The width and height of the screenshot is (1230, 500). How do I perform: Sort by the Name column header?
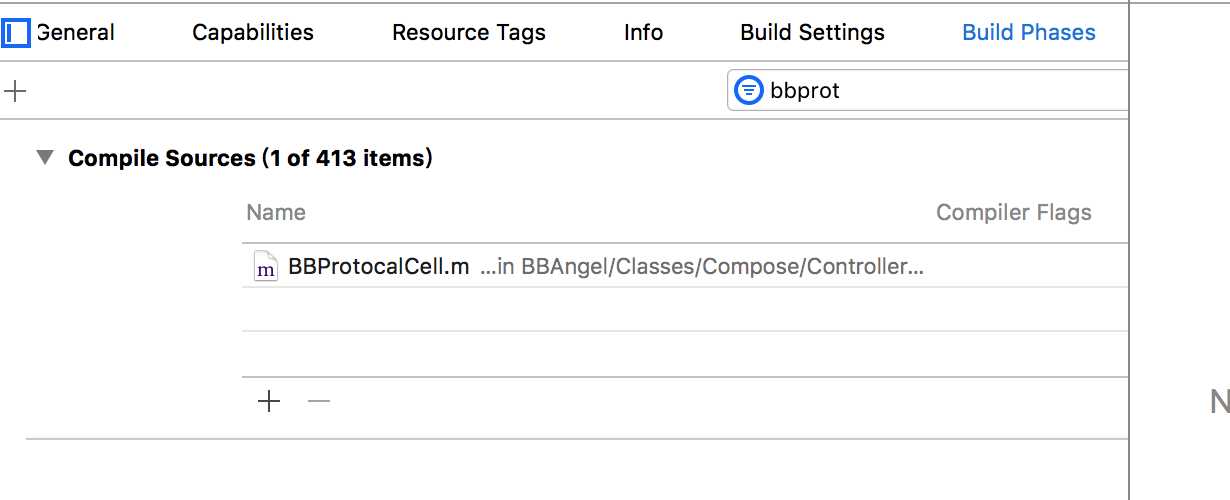pos(276,212)
